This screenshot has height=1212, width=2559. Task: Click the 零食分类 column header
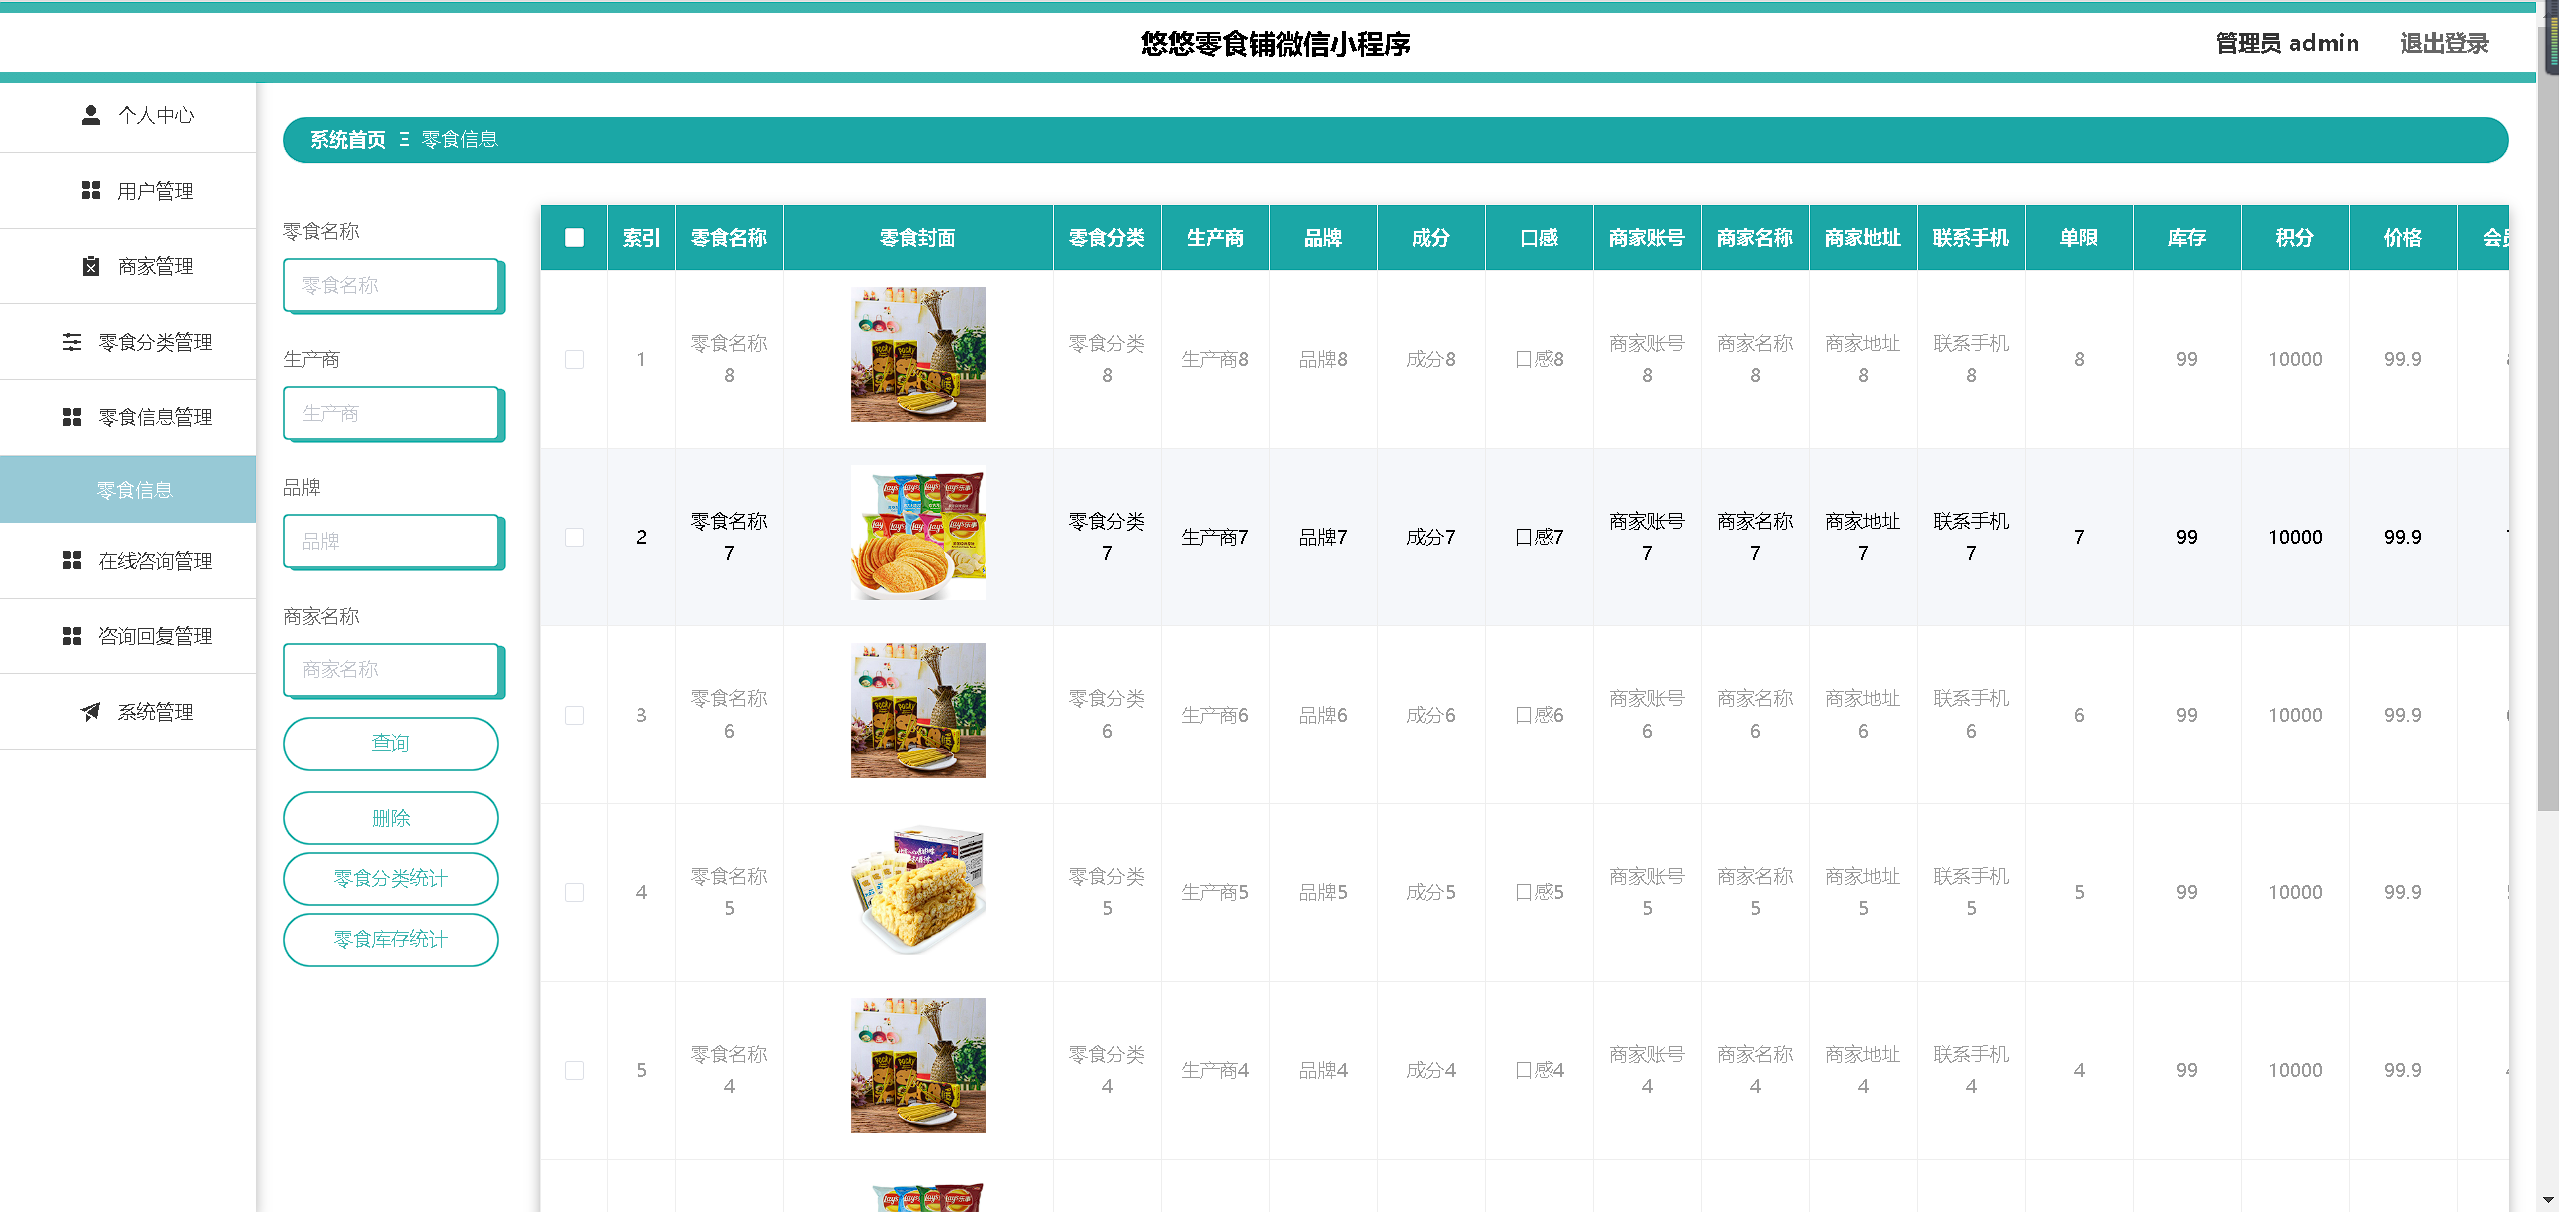click(x=1107, y=238)
